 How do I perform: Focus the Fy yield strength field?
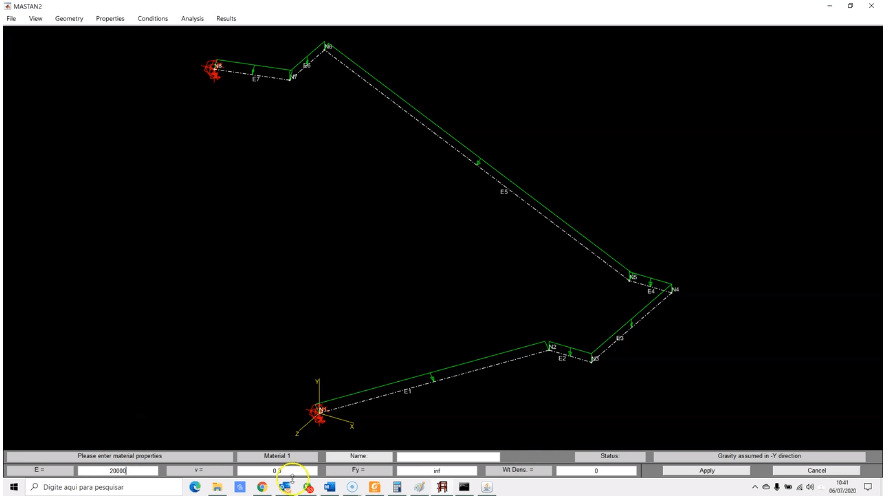436,470
